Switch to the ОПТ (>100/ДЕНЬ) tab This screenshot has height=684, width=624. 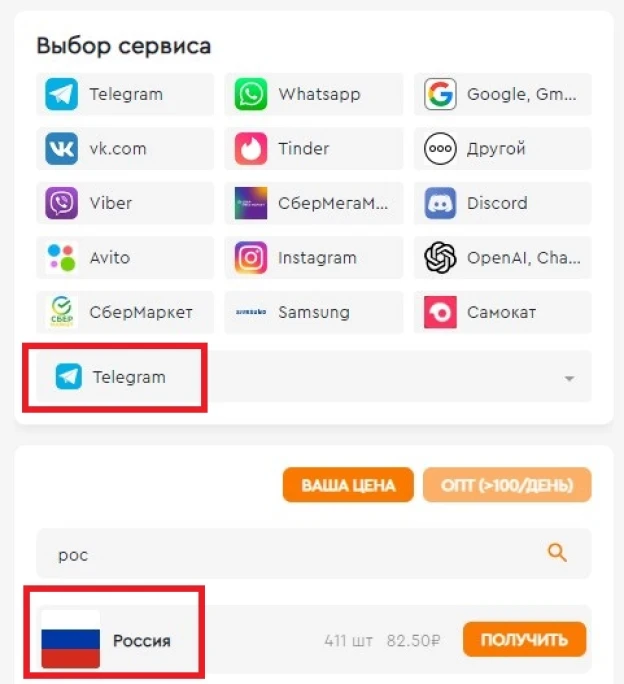pos(507,485)
